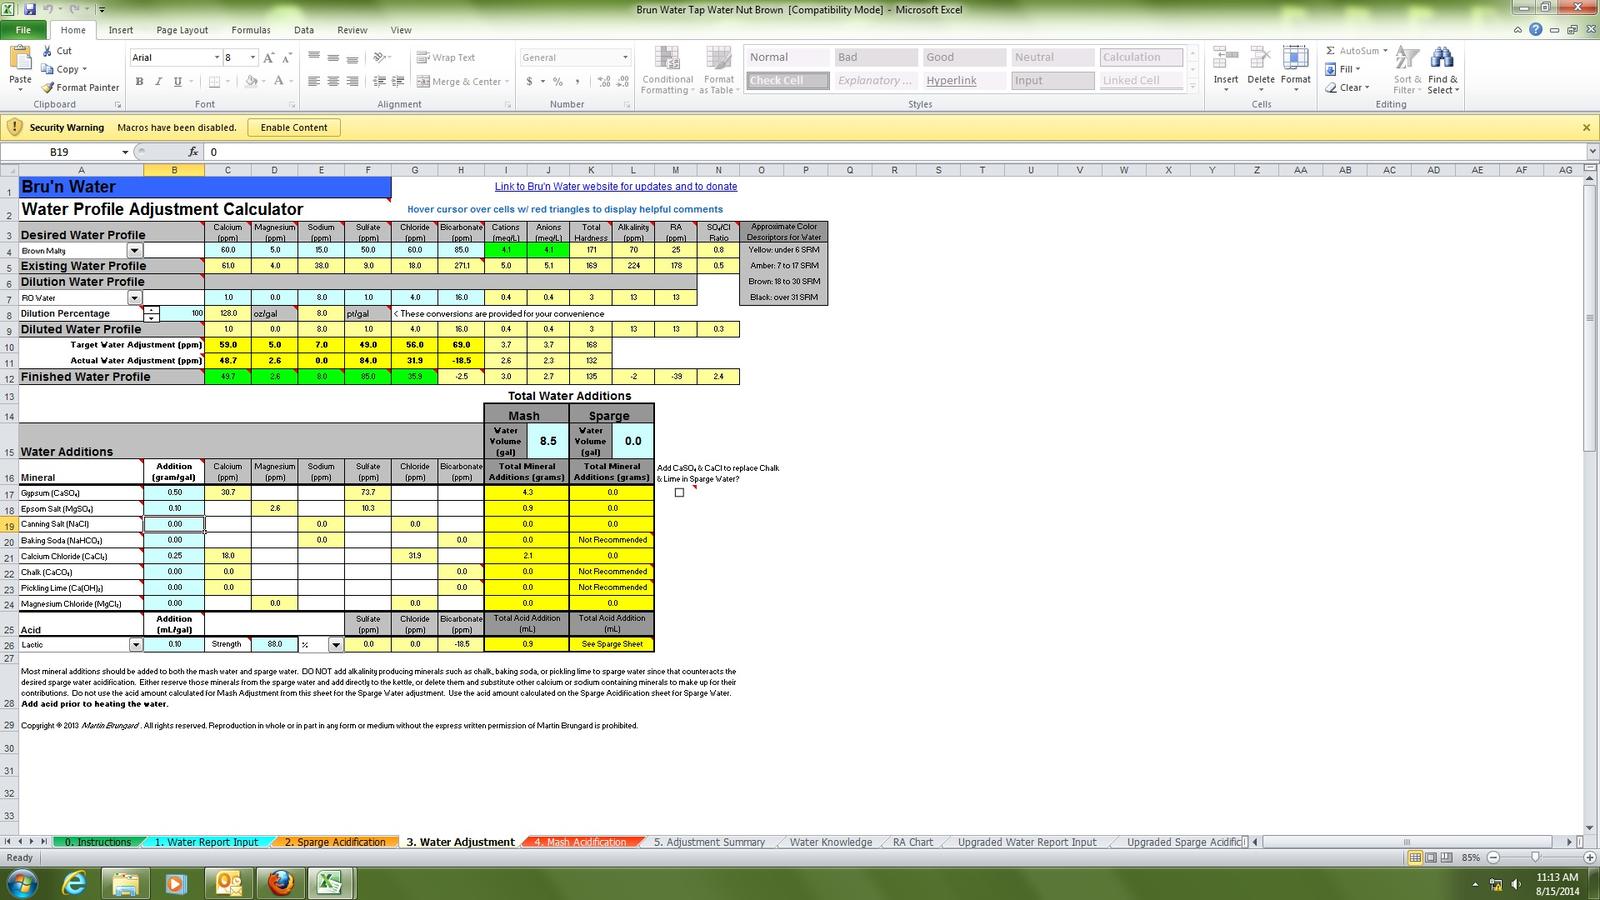This screenshot has height=900, width=1600.
Task: Open the Bru'n Water website link
Action: click(616, 186)
